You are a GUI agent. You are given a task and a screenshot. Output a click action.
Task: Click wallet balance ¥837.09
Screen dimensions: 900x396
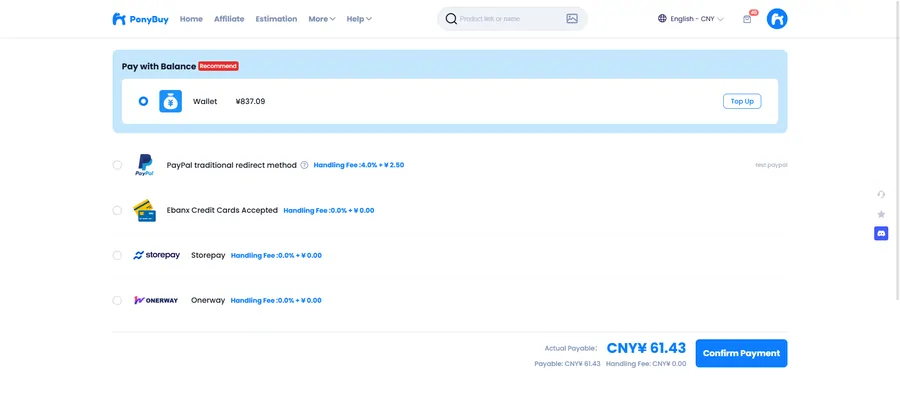(250, 101)
